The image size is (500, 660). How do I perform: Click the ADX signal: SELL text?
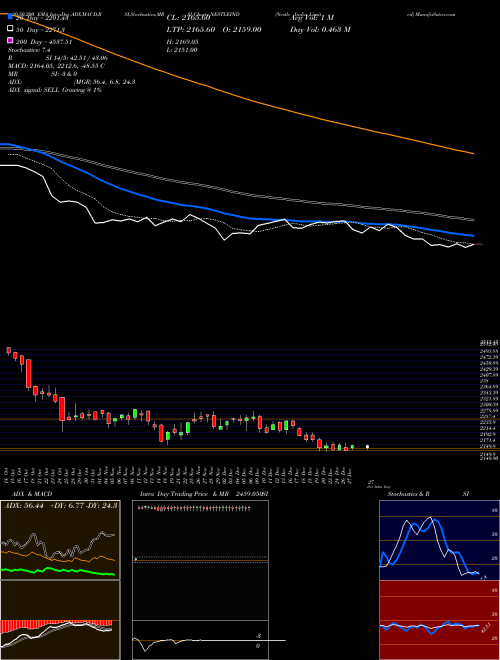pos(55,90)
